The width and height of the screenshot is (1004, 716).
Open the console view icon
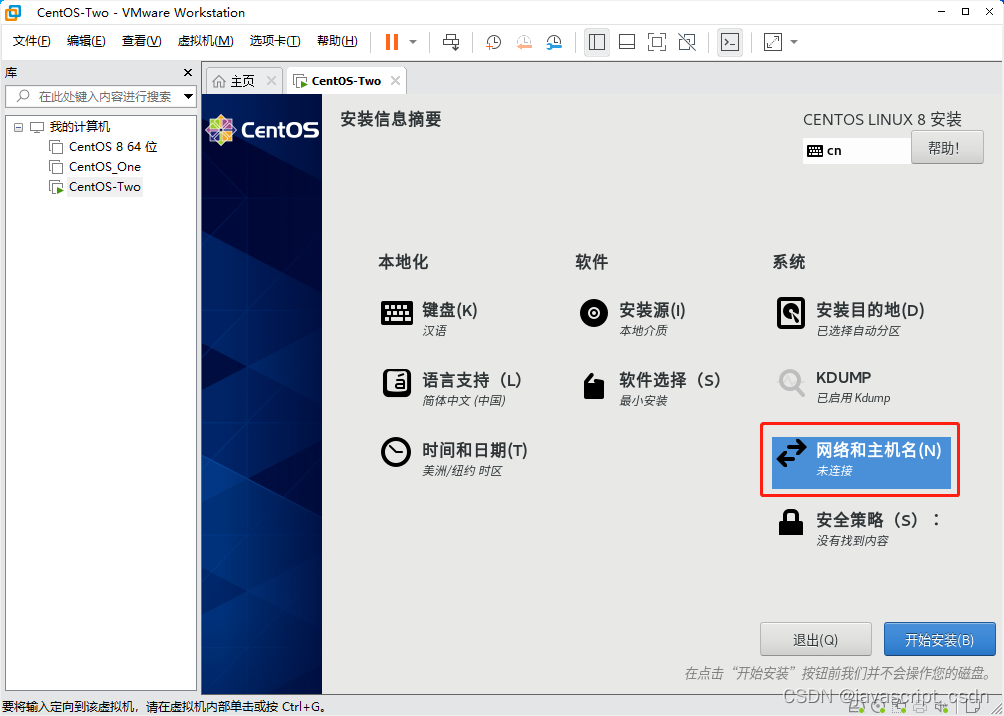pyautogui.click(x=729, y=42)
